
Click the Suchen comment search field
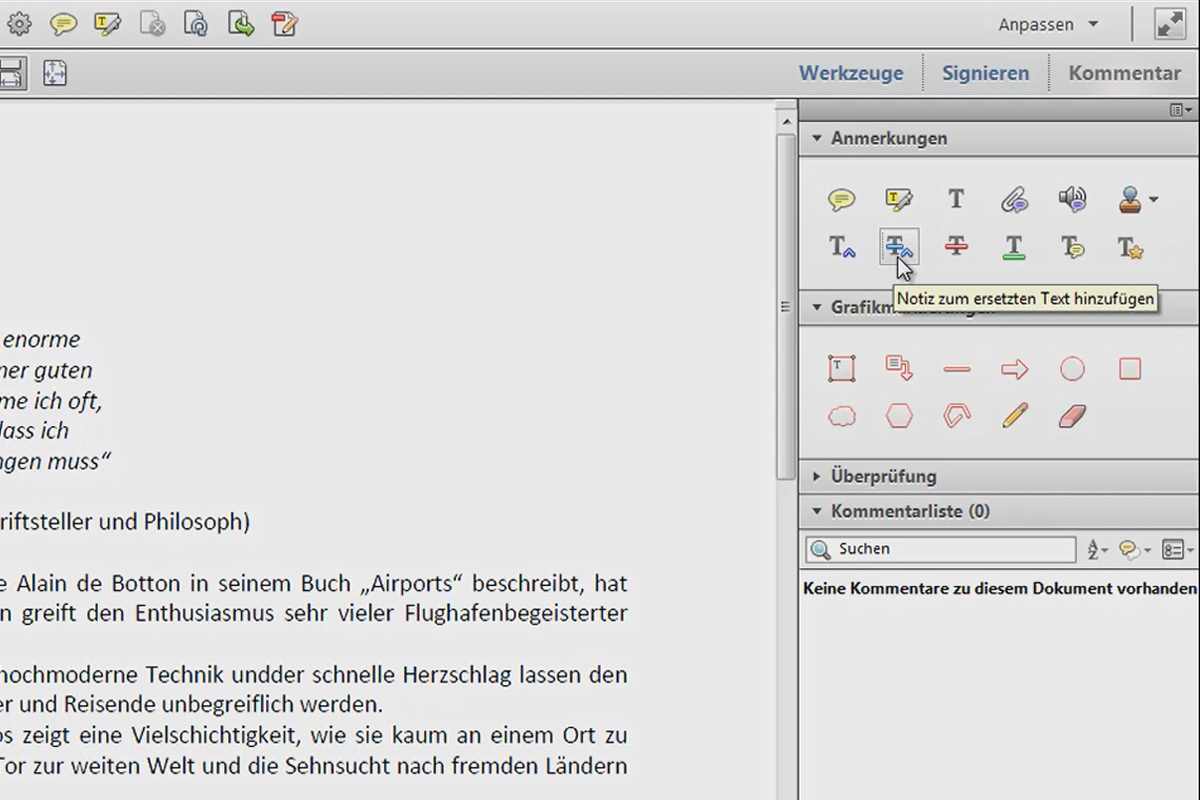click(x=941, y=549)
